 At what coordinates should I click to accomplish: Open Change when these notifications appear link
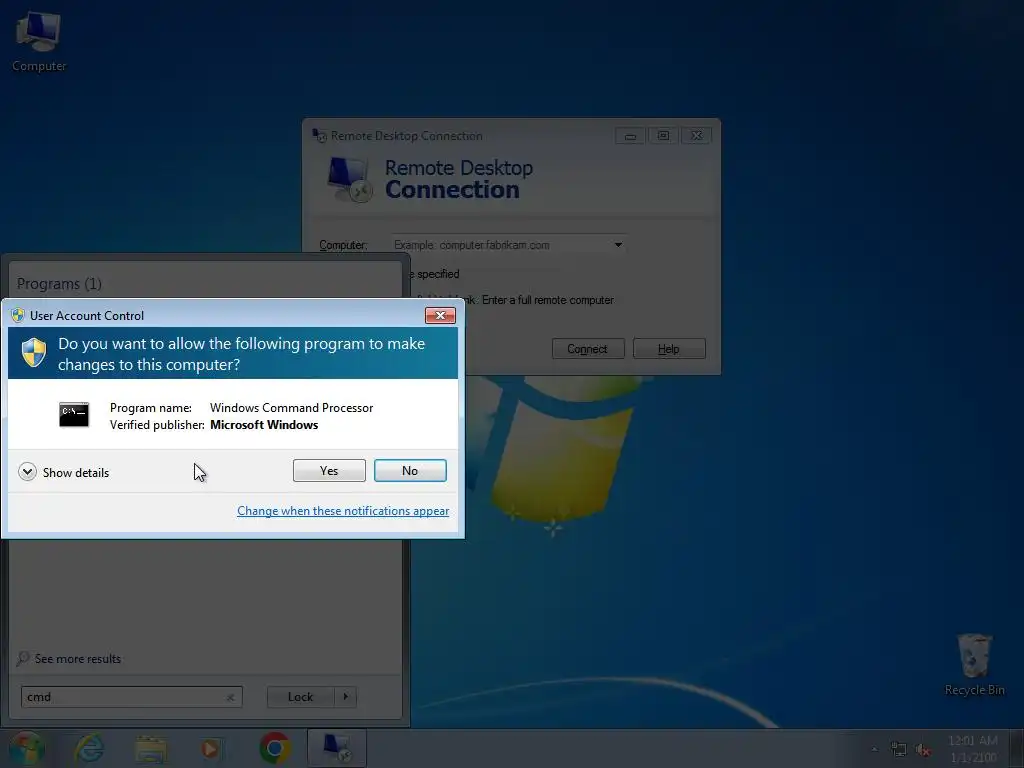click(x=343, y=511)
